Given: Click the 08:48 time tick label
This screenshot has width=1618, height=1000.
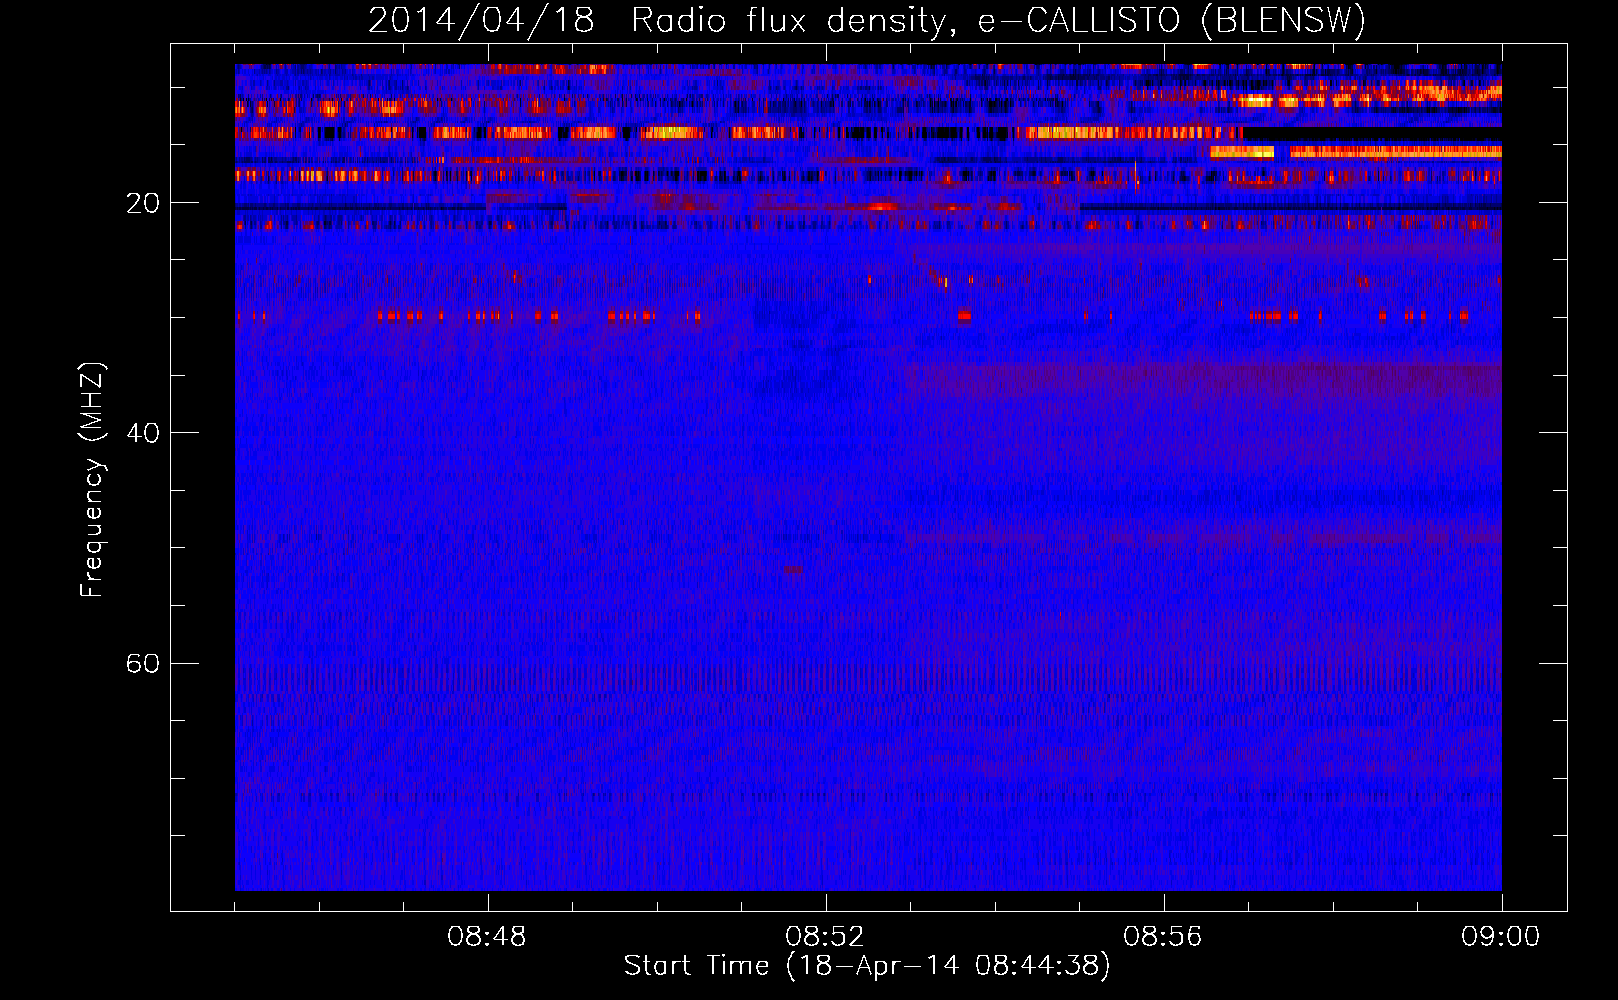Looking at the screenshot, I should pyautogui.click(x=487, y=937).
